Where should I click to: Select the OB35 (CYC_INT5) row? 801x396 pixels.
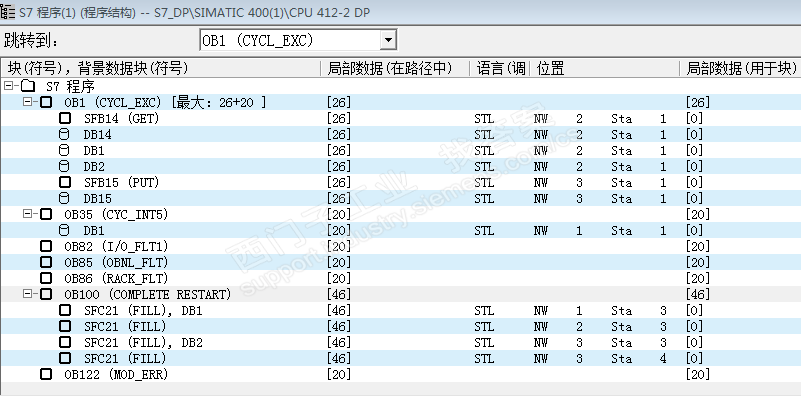(400, 214)
